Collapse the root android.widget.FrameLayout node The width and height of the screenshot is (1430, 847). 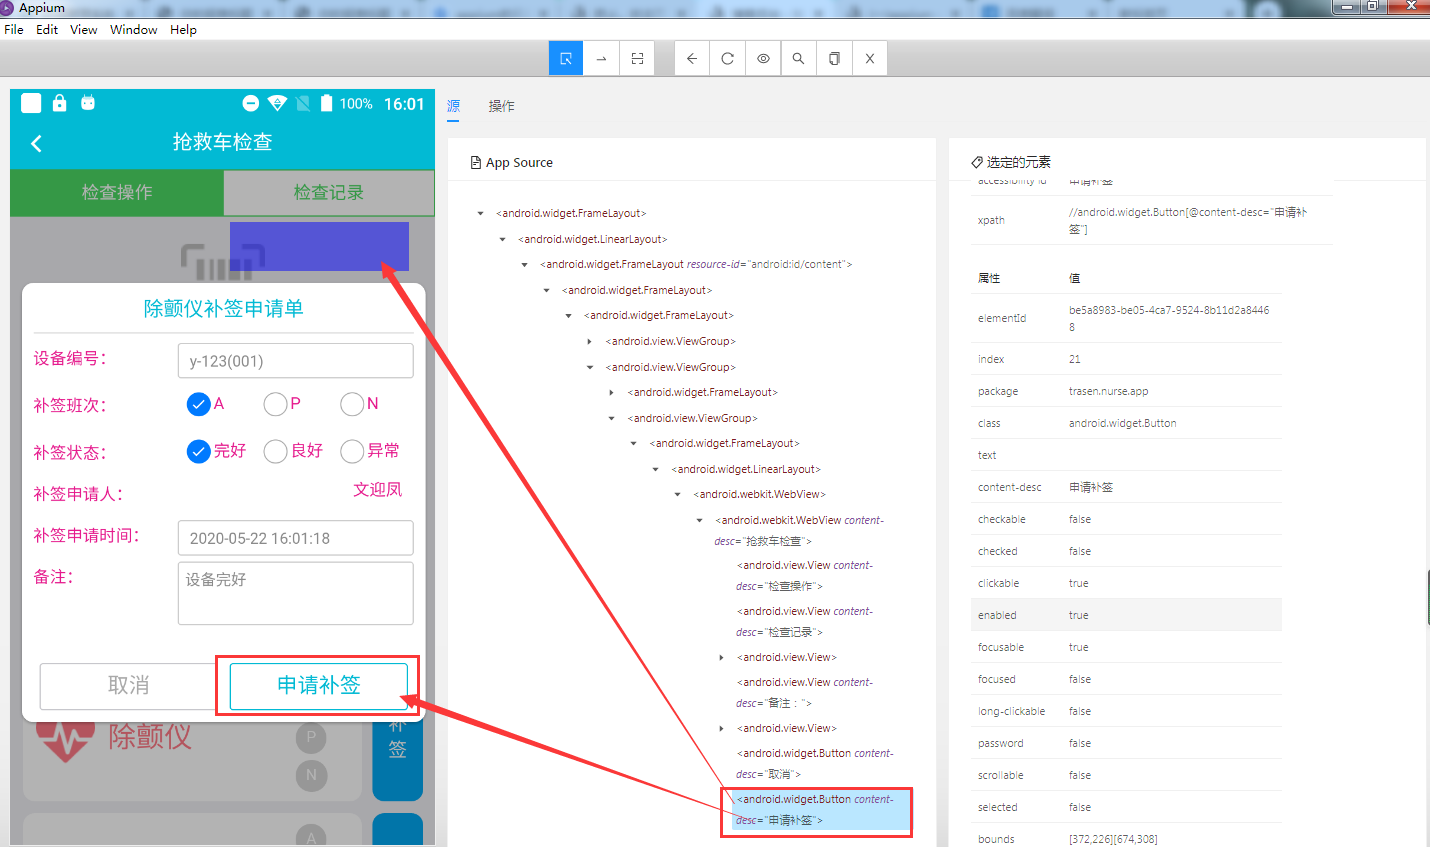coord(481,213)
